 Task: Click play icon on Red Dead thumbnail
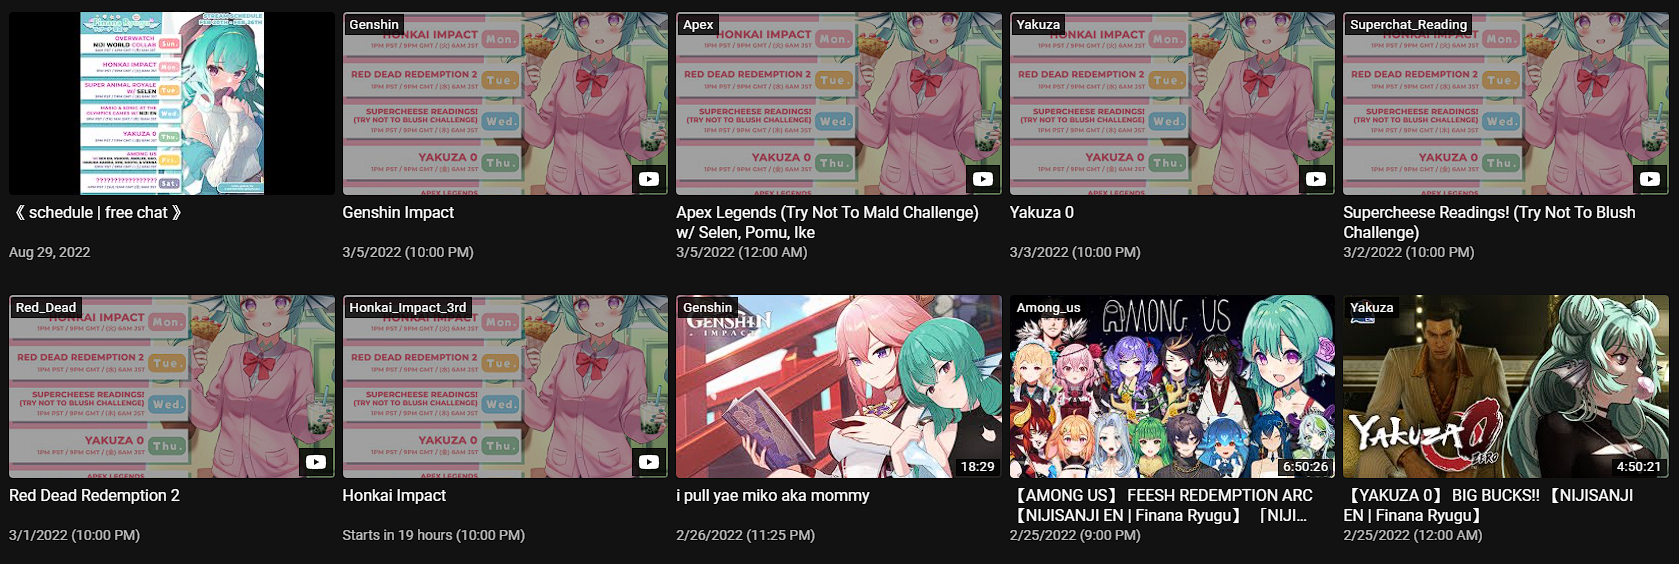click(316, 462)
